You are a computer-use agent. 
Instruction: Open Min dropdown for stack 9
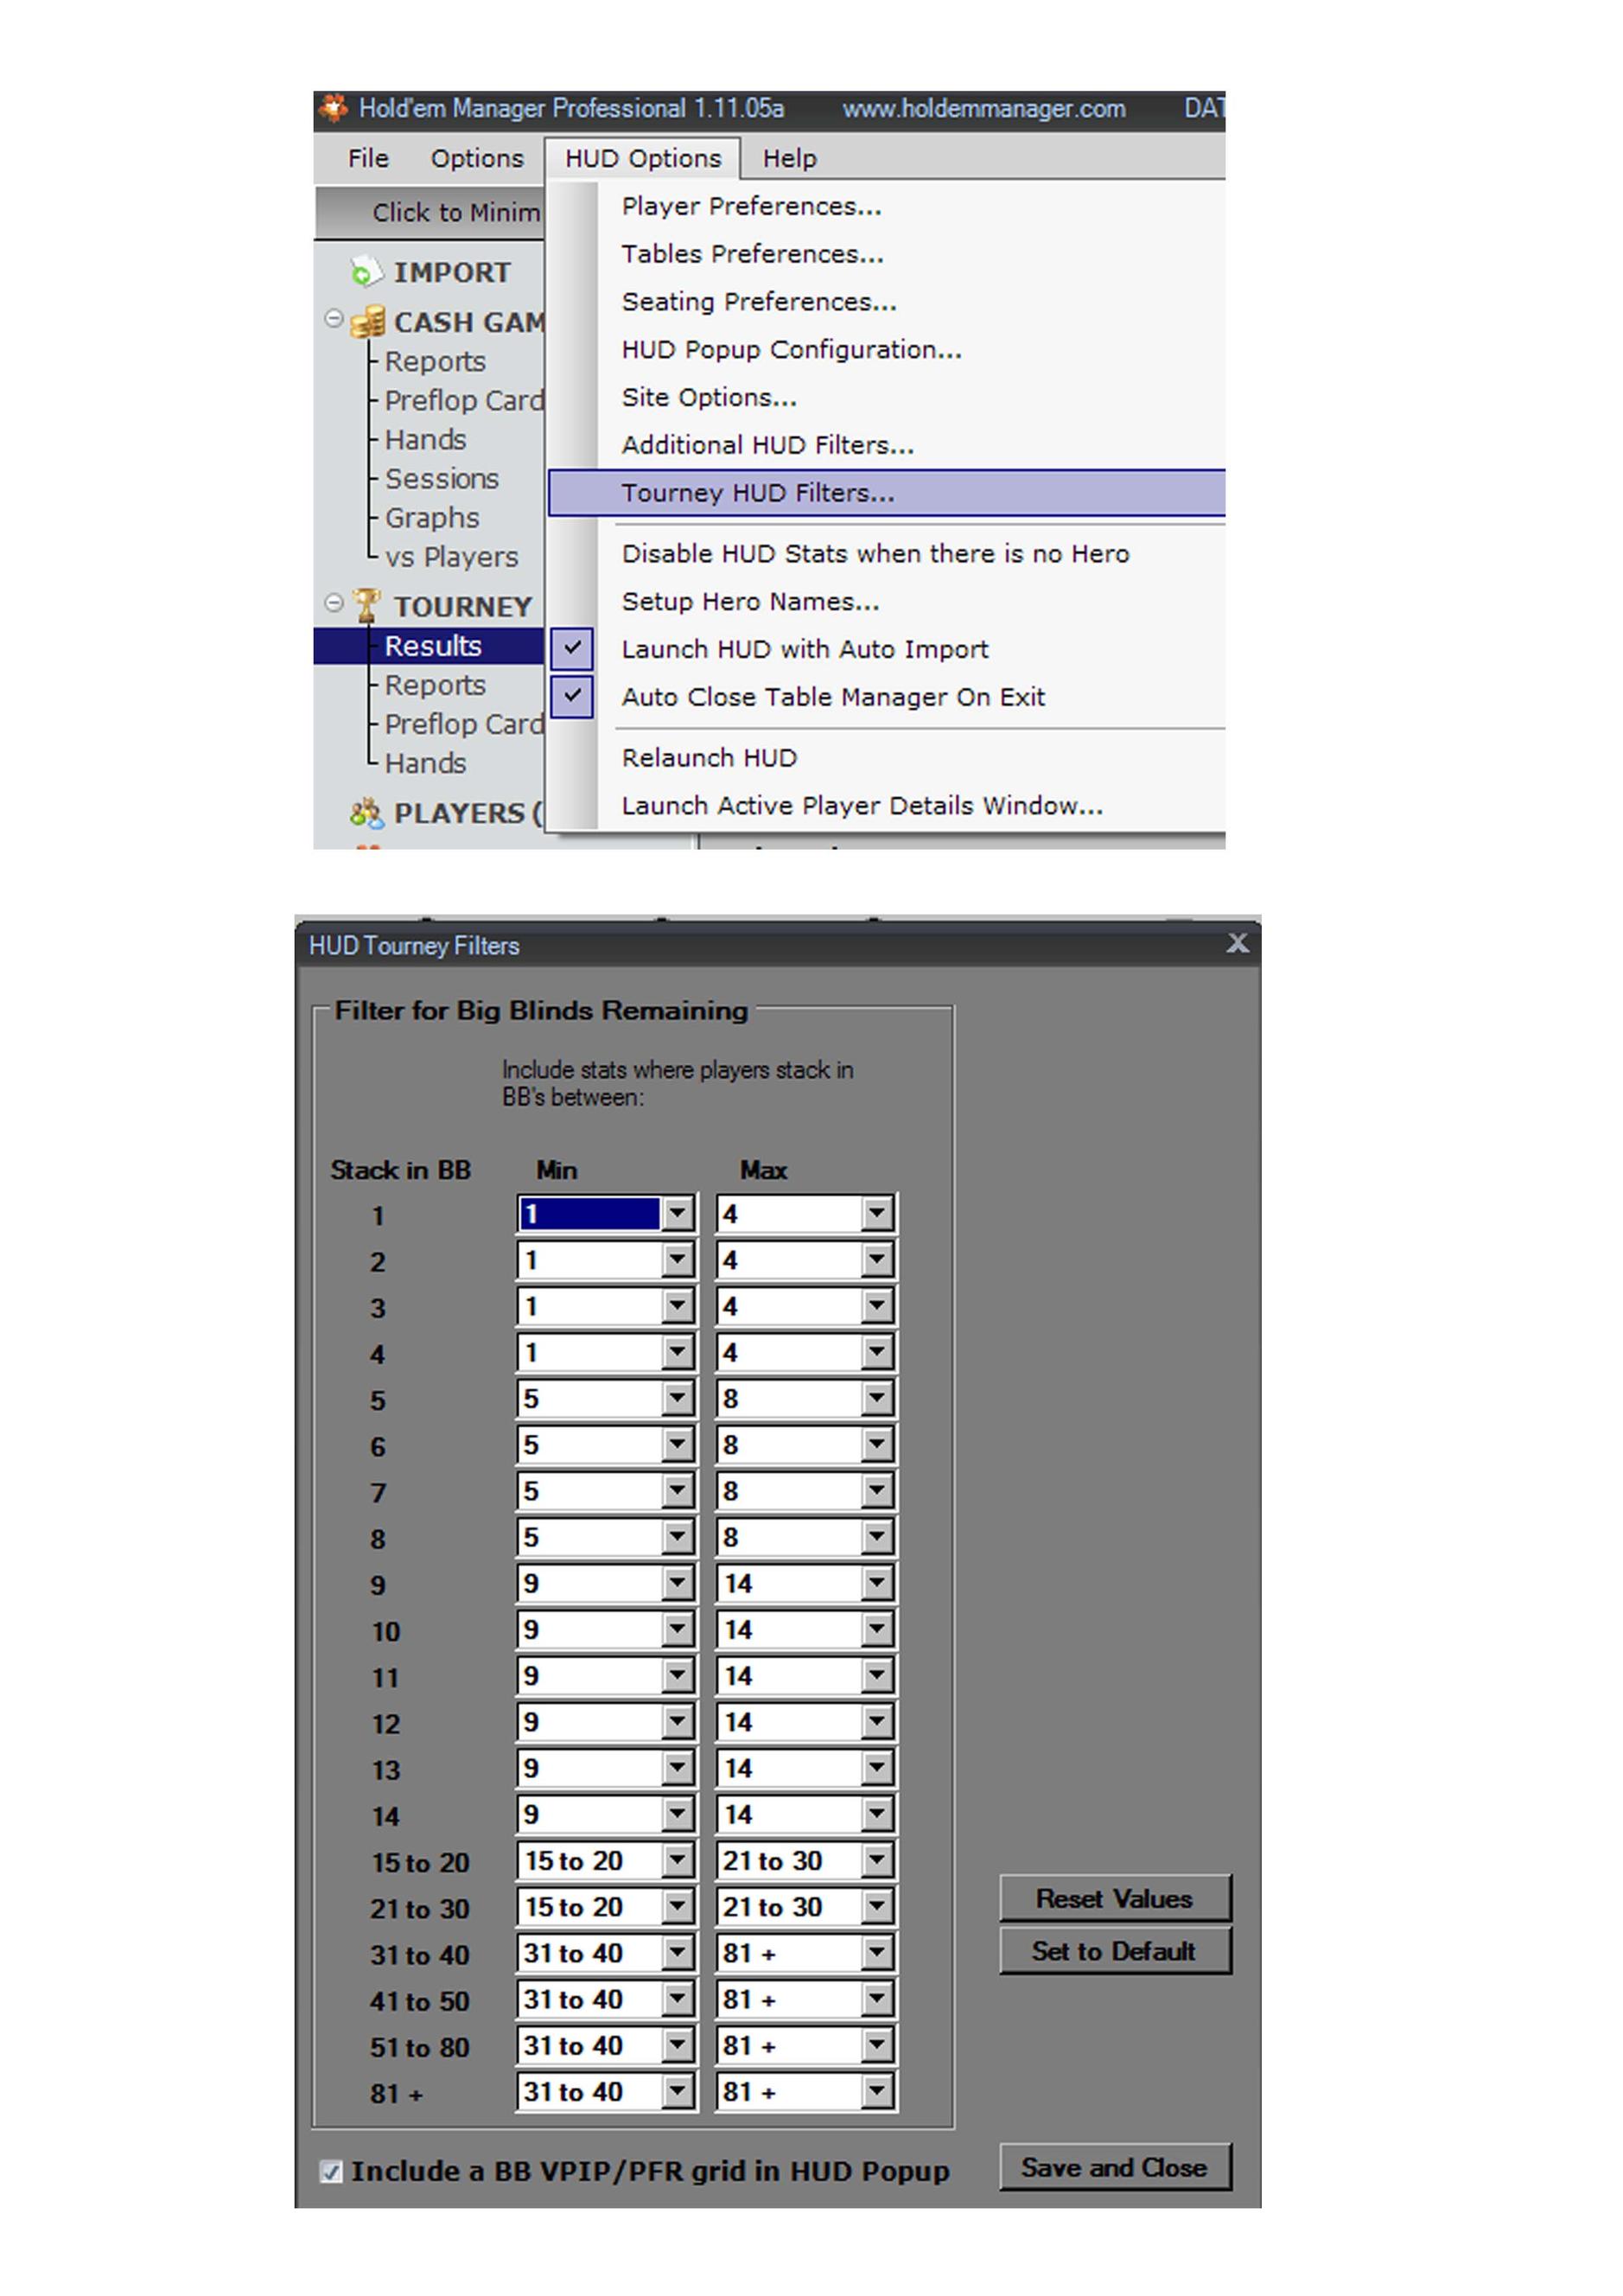pos(677,1583)
